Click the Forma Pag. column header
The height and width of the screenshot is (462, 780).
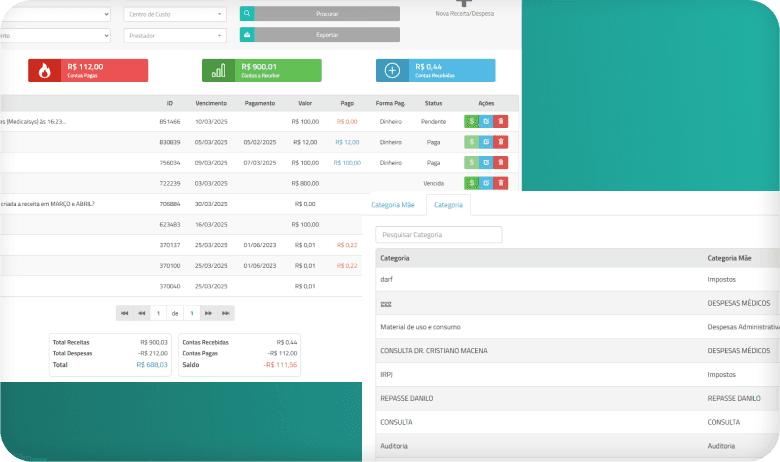coord(390,103)
